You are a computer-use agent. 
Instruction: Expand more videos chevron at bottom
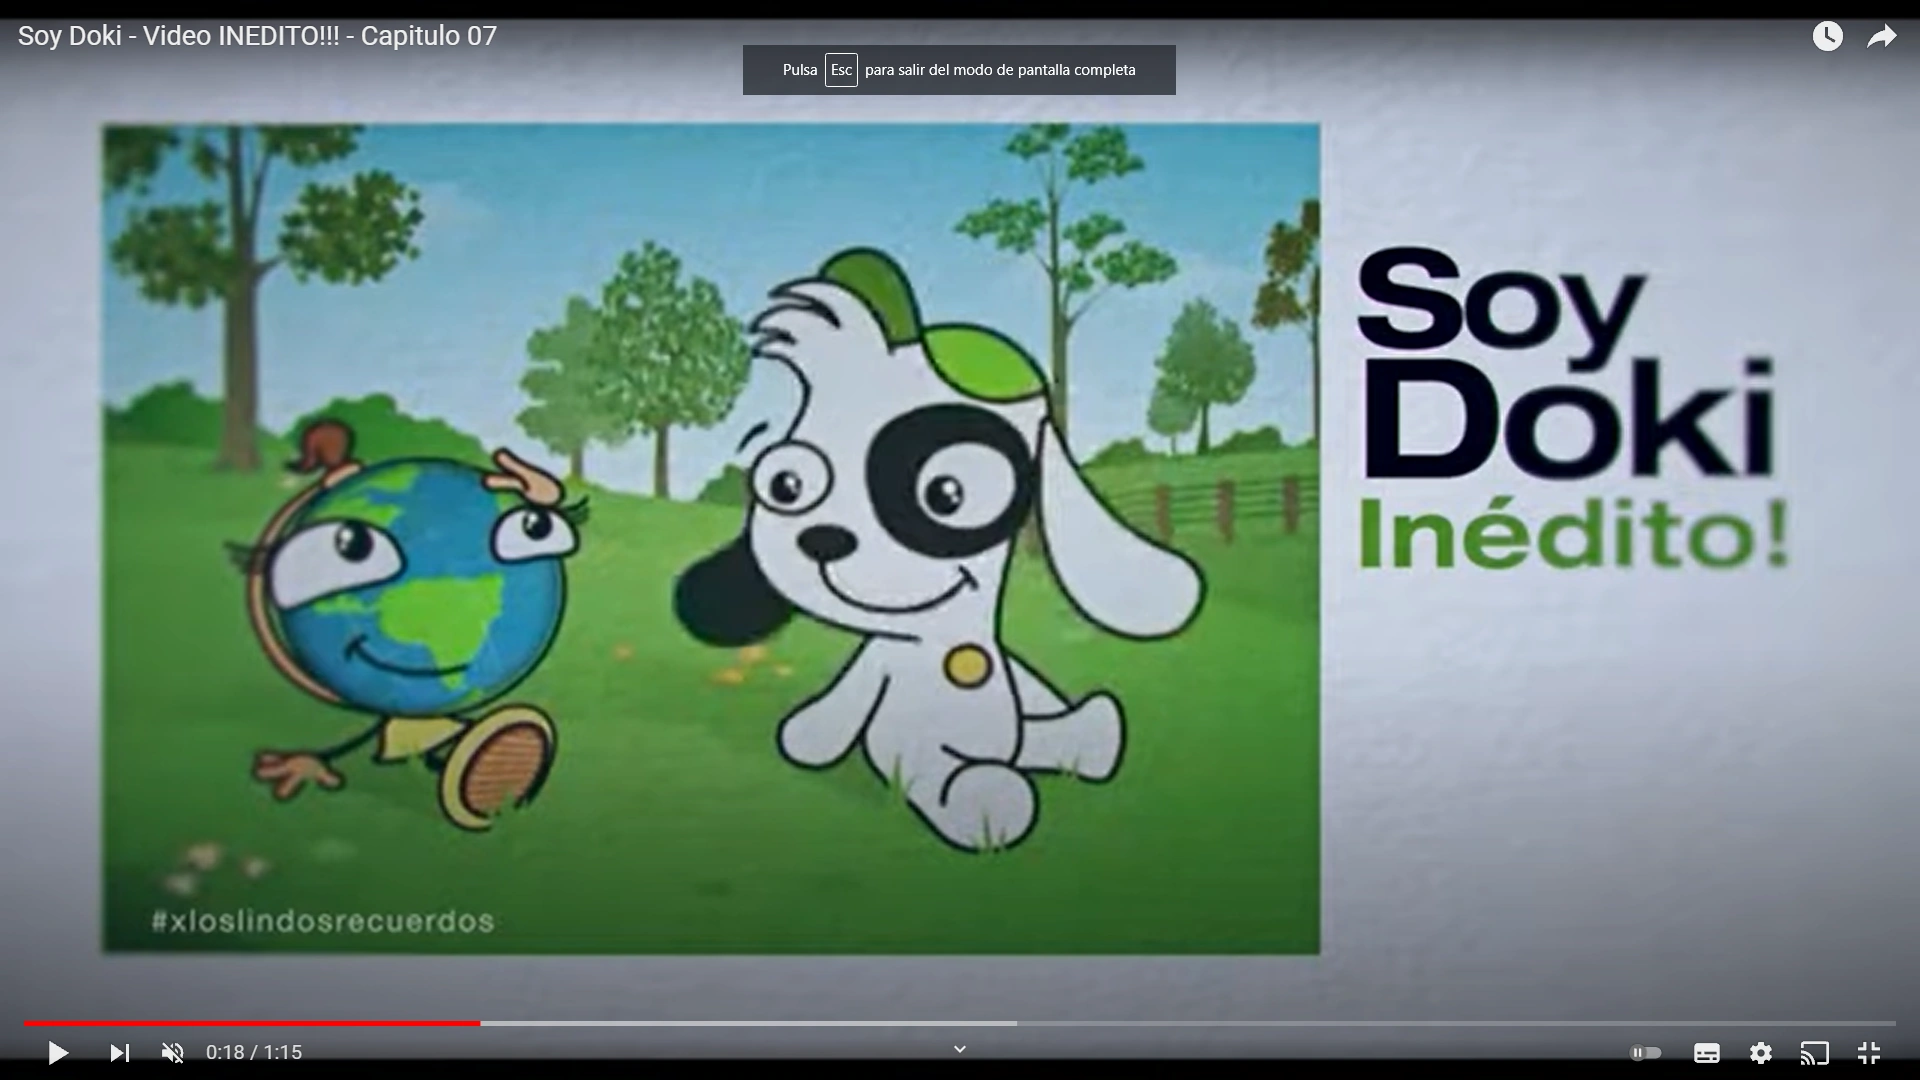point(959,1049)
